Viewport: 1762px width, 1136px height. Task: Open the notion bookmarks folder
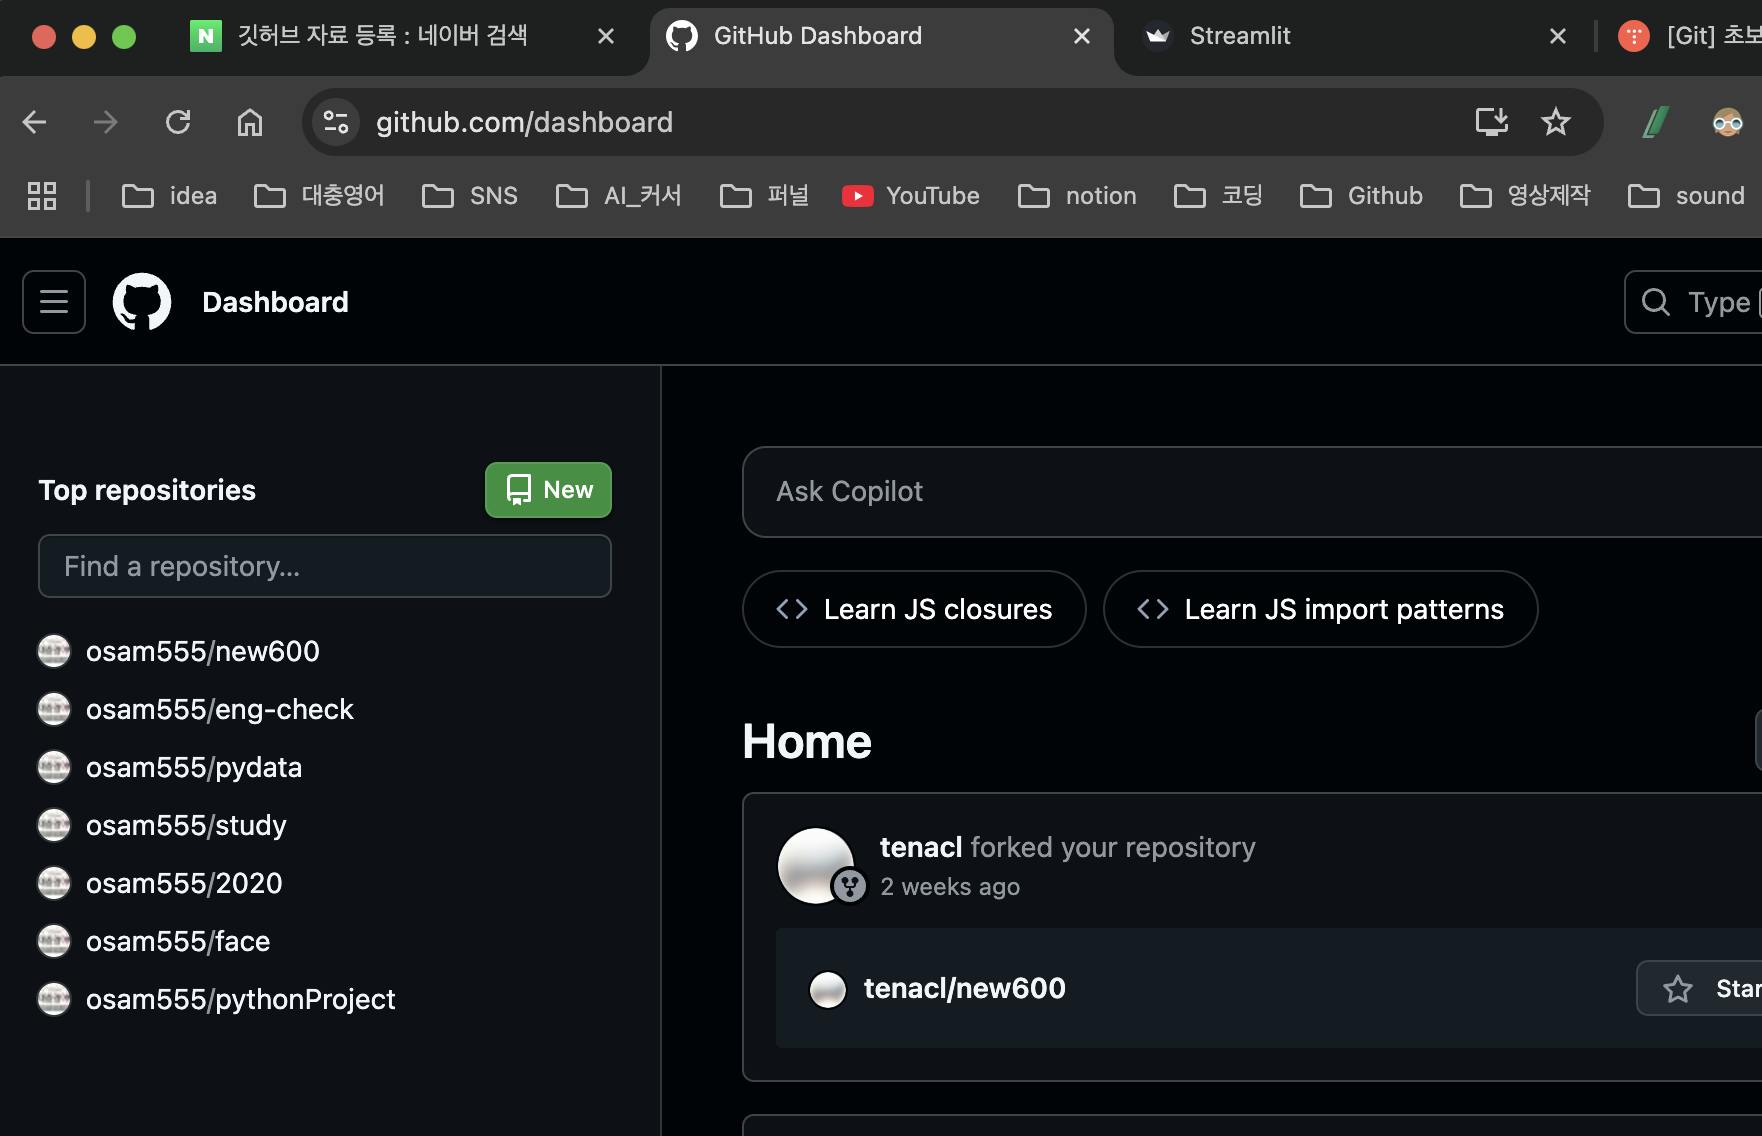(x=1077, y=196)
